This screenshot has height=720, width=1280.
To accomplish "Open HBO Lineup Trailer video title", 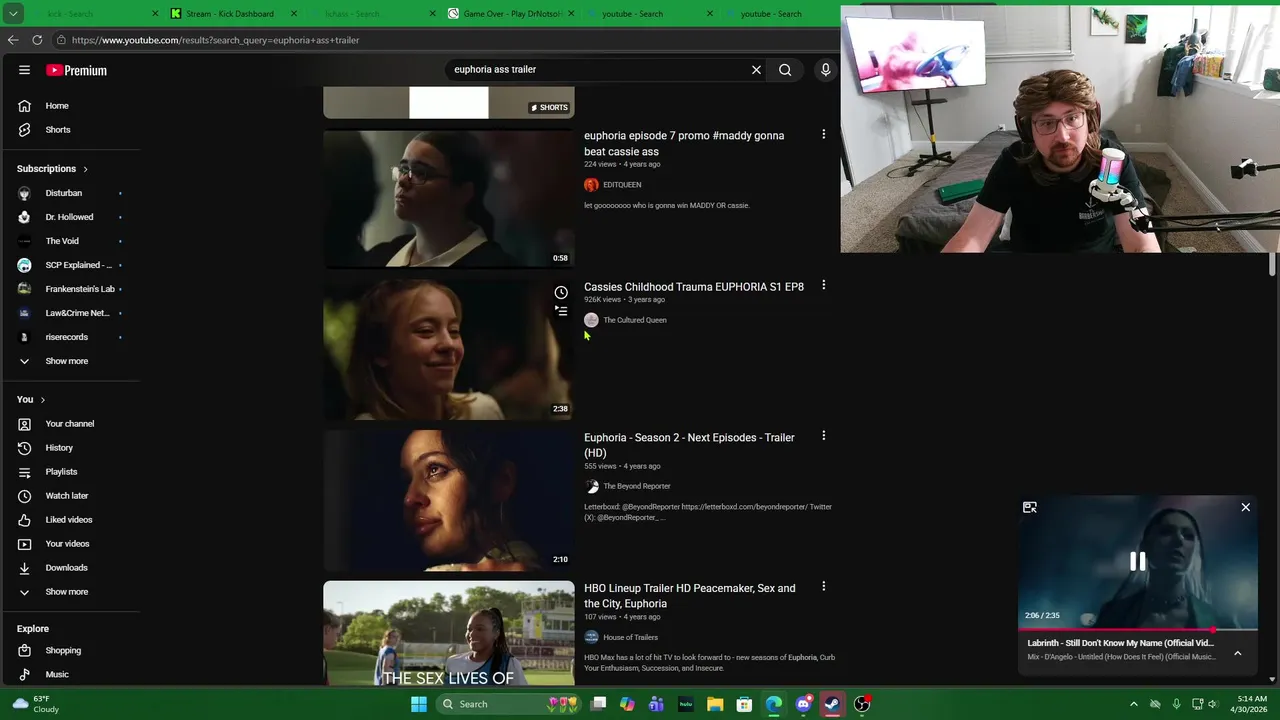I will (x=690, y=596).
